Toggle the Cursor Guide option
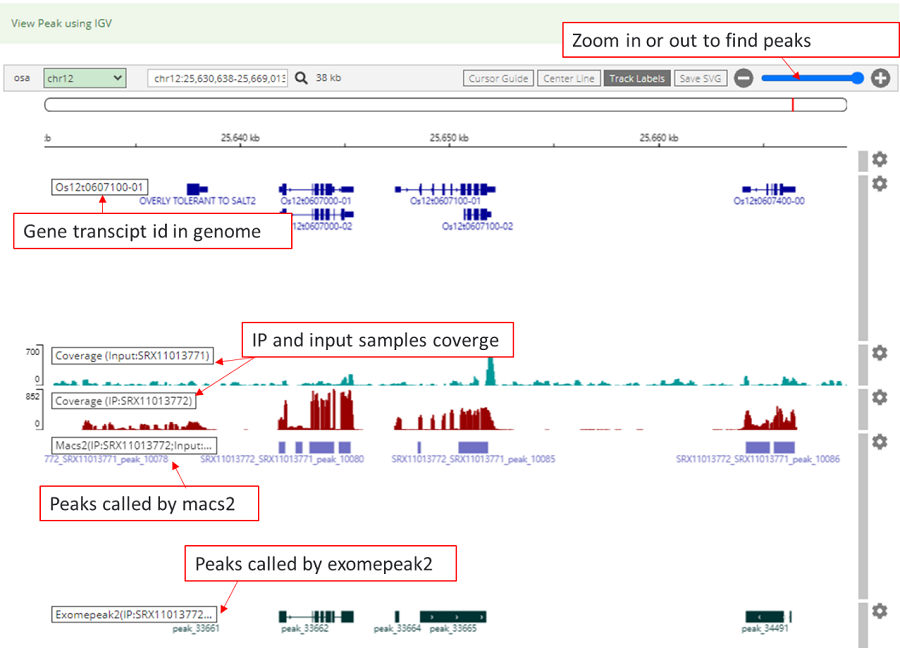Viewport: 900px width, 648px height. click(498, 78)
